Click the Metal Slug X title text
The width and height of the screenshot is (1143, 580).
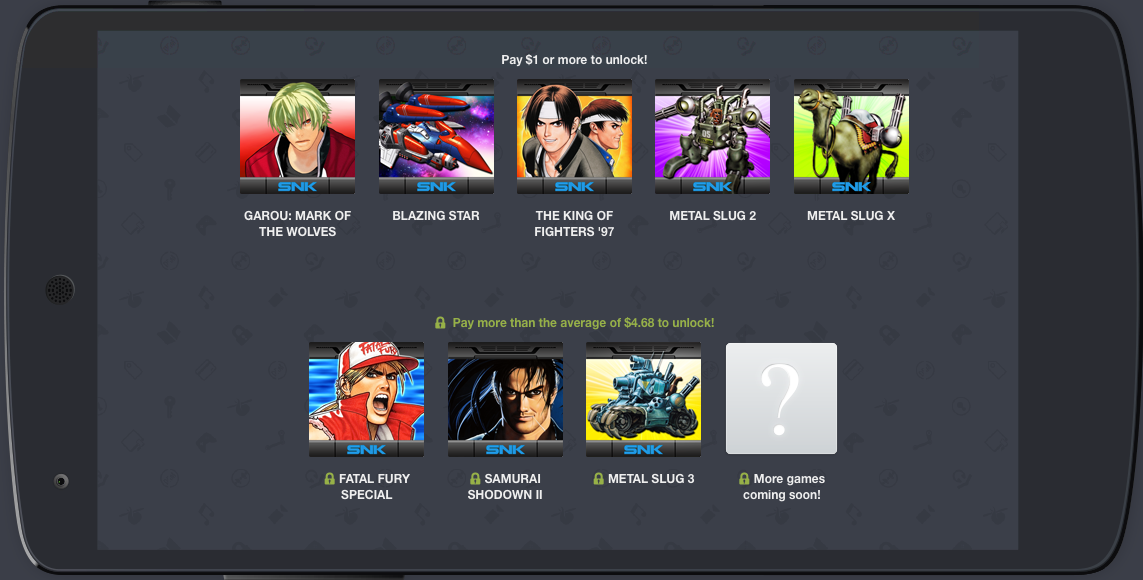coord(851,216)
